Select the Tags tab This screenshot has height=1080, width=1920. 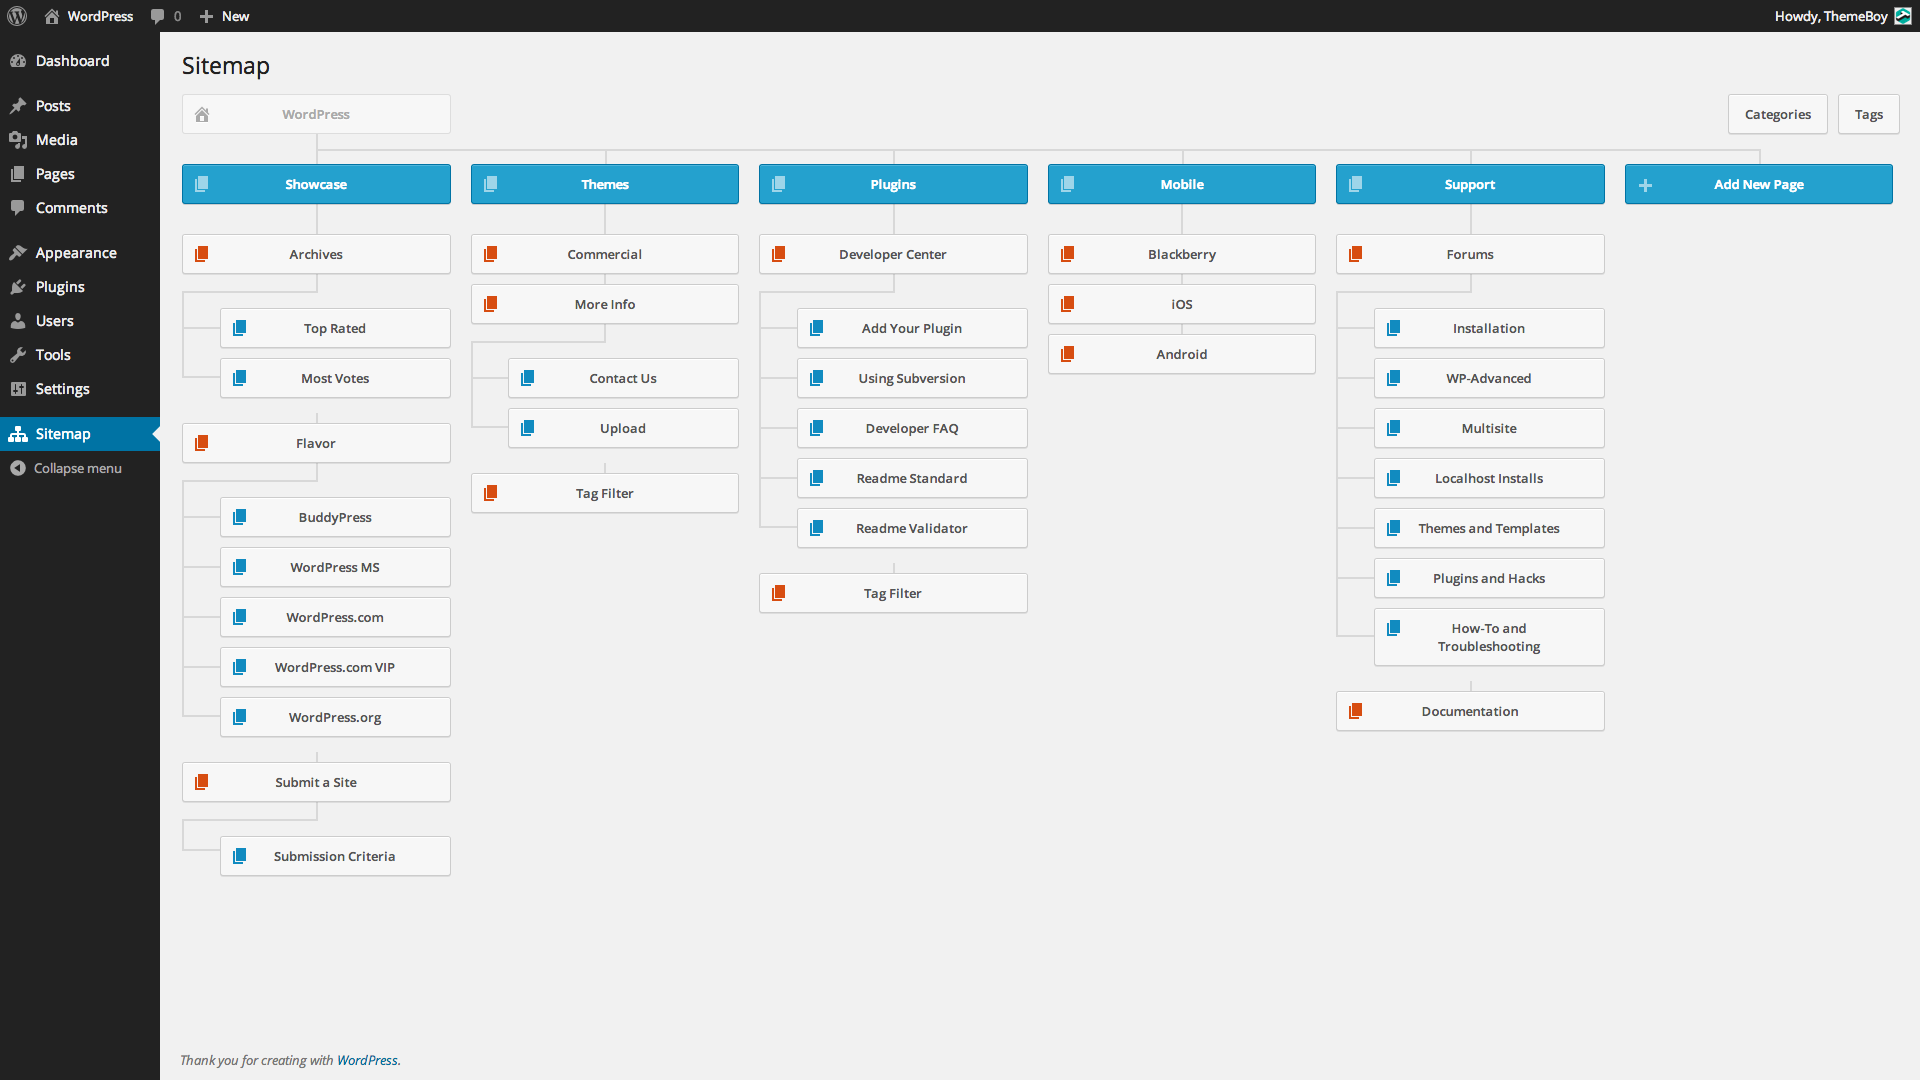pyautogui.click(x=1869, y=113)
